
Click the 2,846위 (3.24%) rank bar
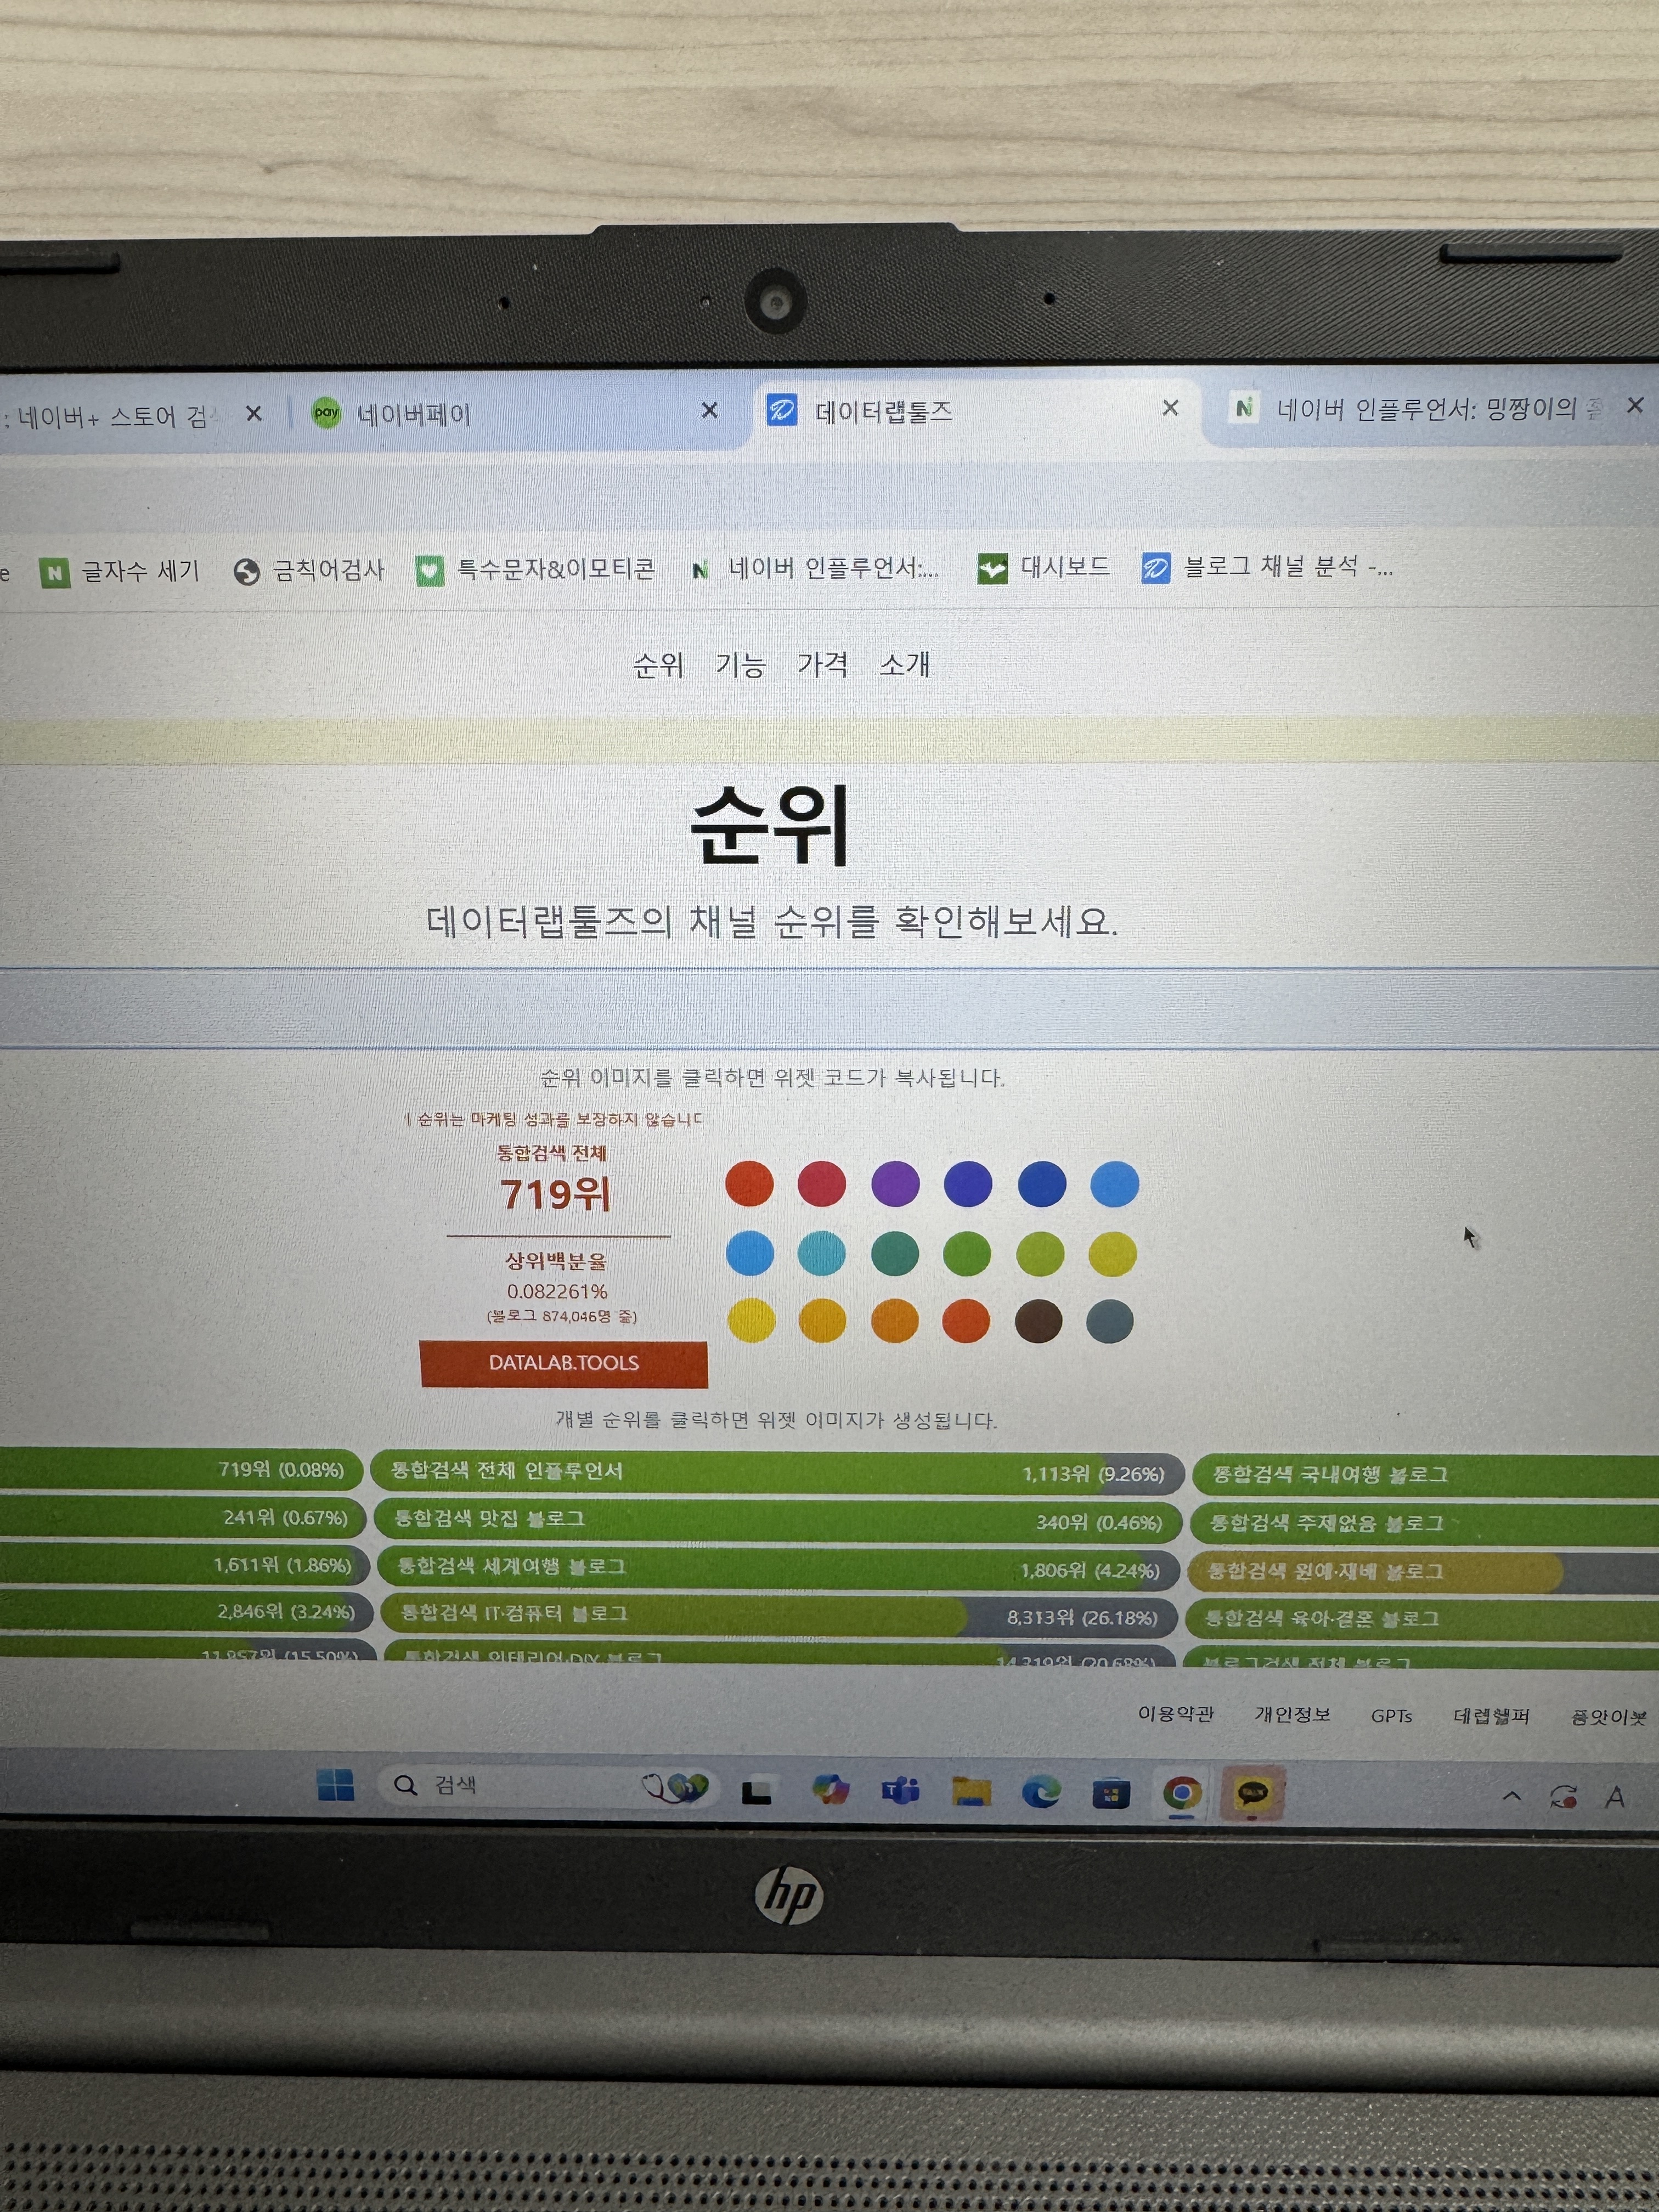pyautogui.click(x=186, y=1612)
